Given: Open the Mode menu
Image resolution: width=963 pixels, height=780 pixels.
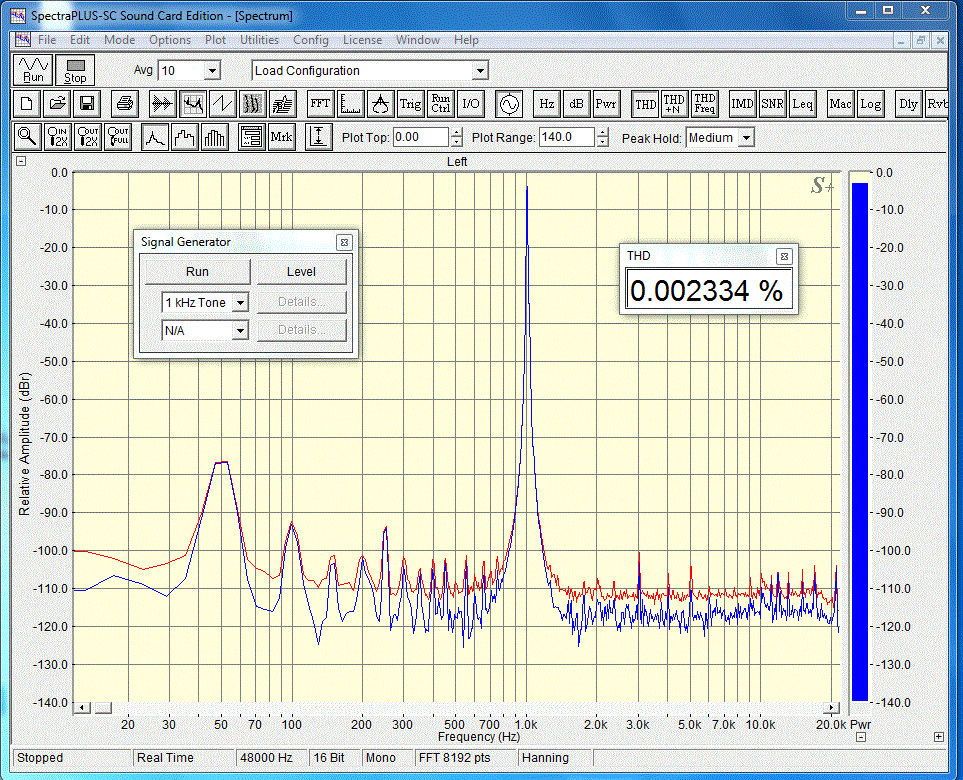Looking at the screenshot, I should tap(119, 40).
